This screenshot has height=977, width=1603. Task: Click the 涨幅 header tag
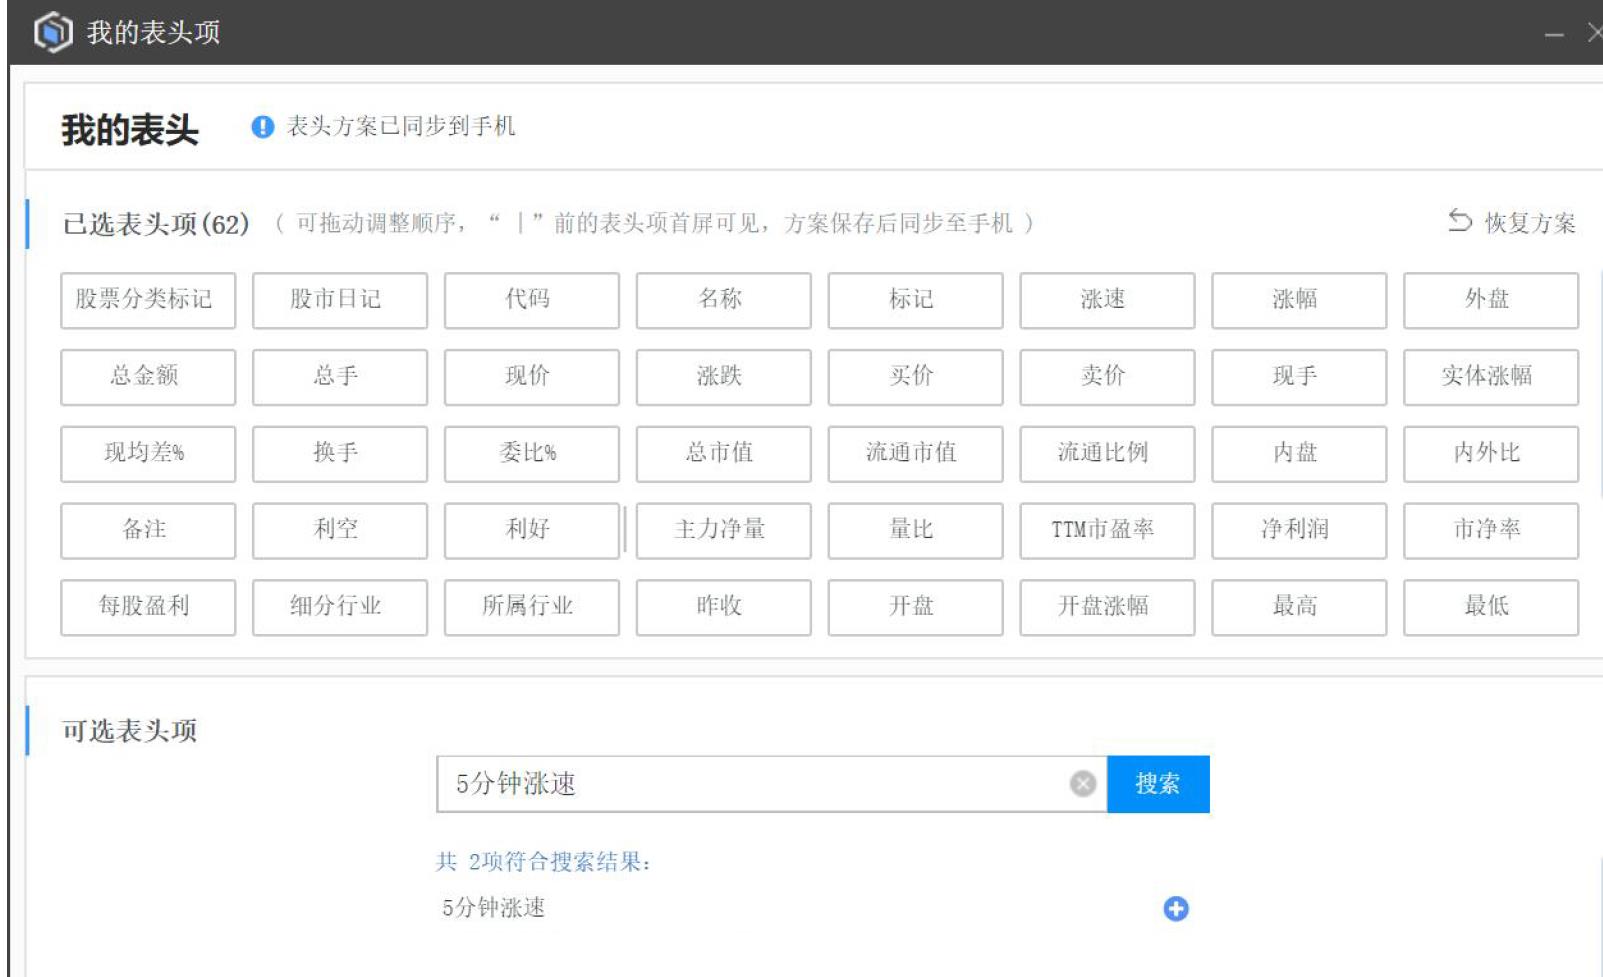pyautogui.click(x=1299, y=300)
